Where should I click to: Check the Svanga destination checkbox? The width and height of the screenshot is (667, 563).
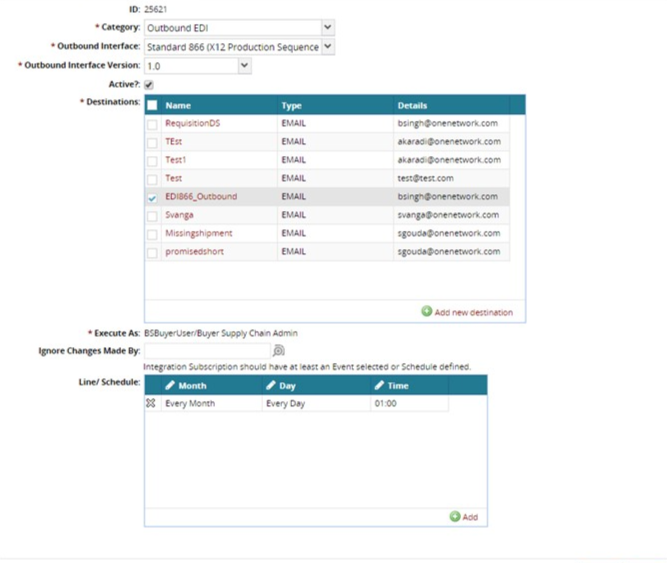pyautogui.click(x=152, y=216)
